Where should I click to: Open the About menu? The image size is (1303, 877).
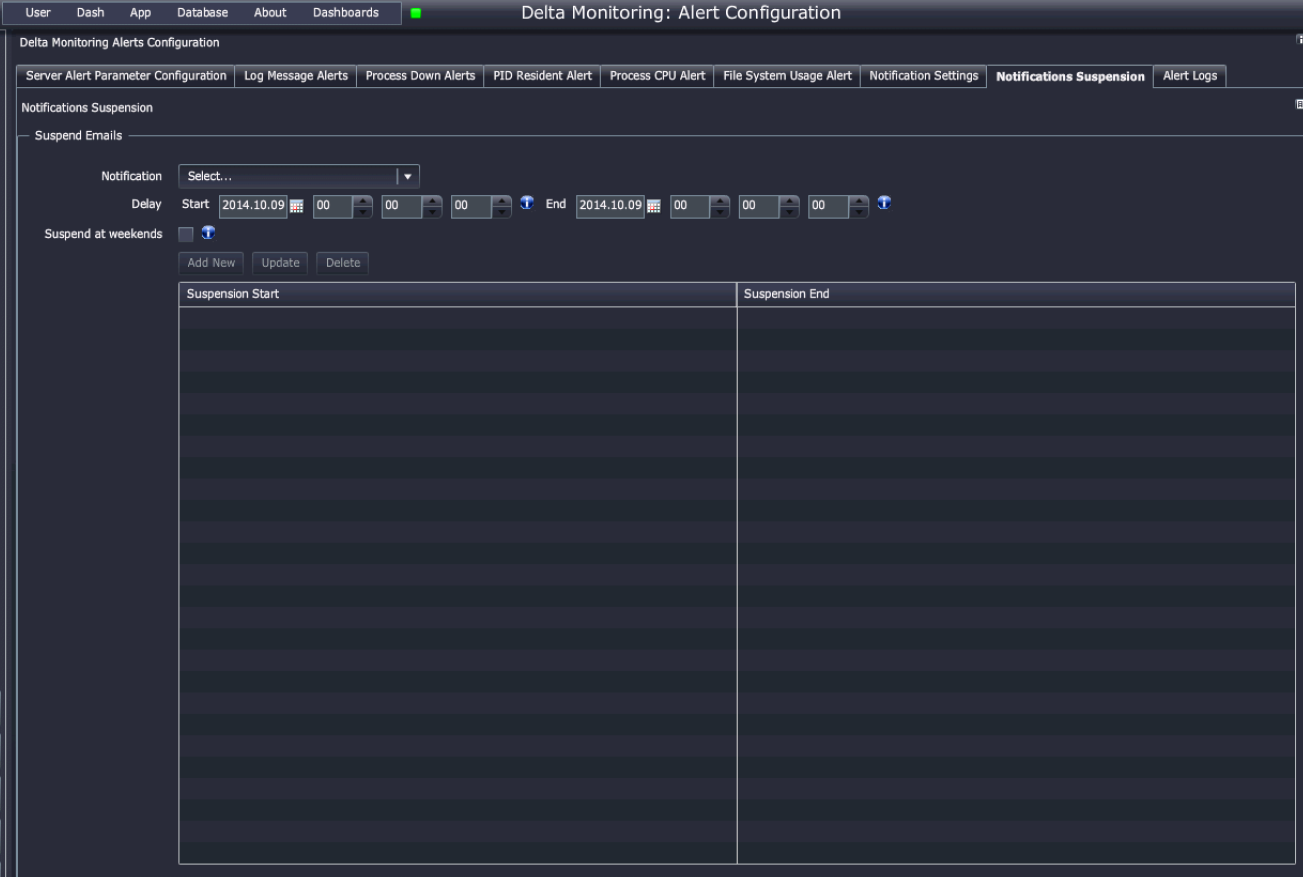(x=270, y=13)
